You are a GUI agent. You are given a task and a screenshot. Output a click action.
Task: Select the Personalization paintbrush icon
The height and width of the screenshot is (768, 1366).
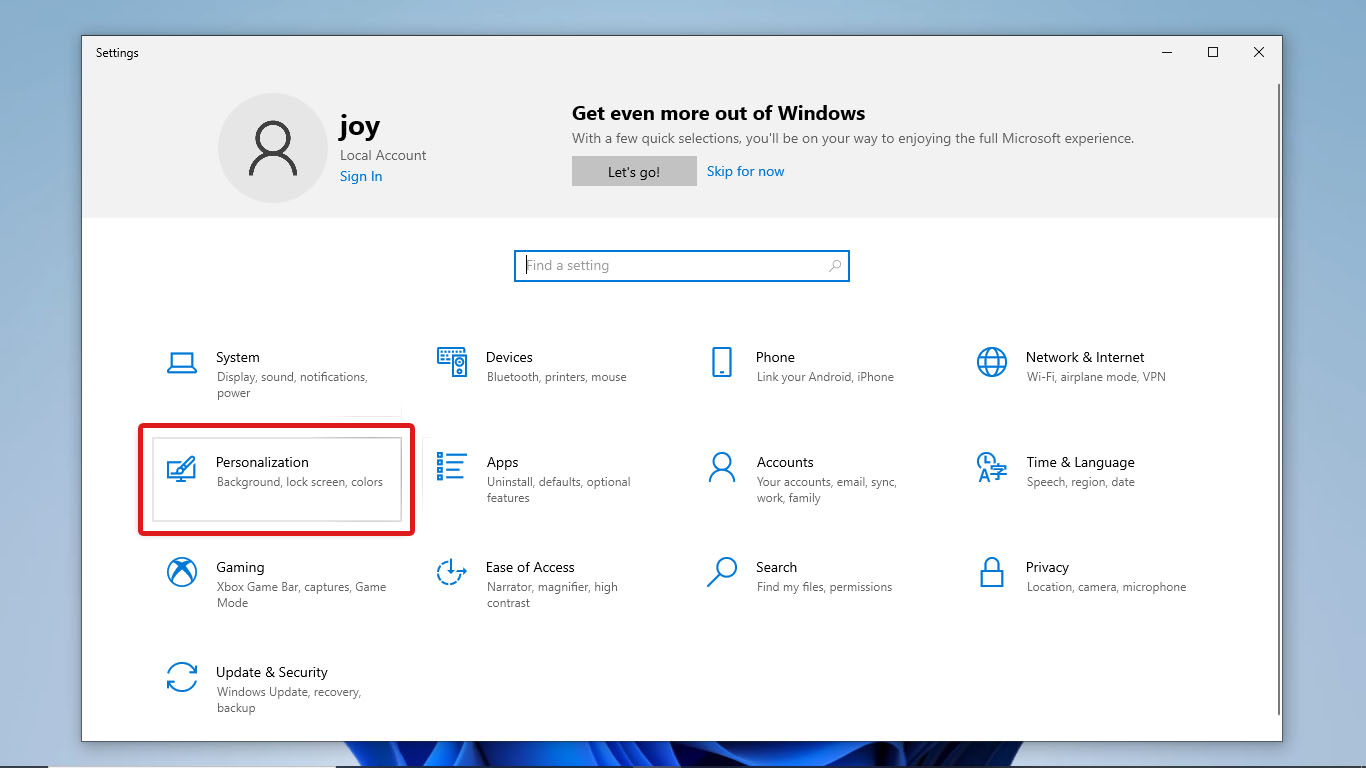(181, 467)
